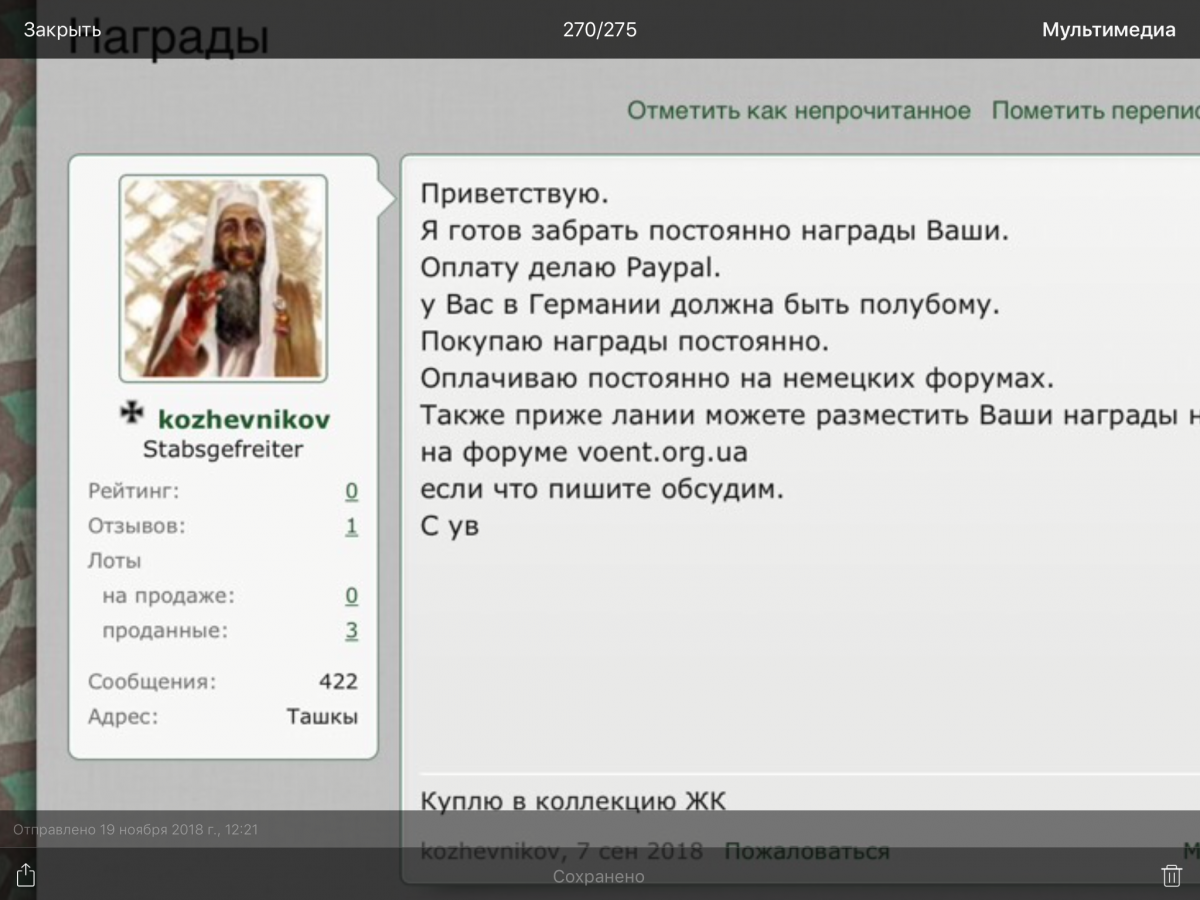The width and height of the screenshot is (1200, 900).
Task: Click the Награды page heading
Action: pos(170,37)
